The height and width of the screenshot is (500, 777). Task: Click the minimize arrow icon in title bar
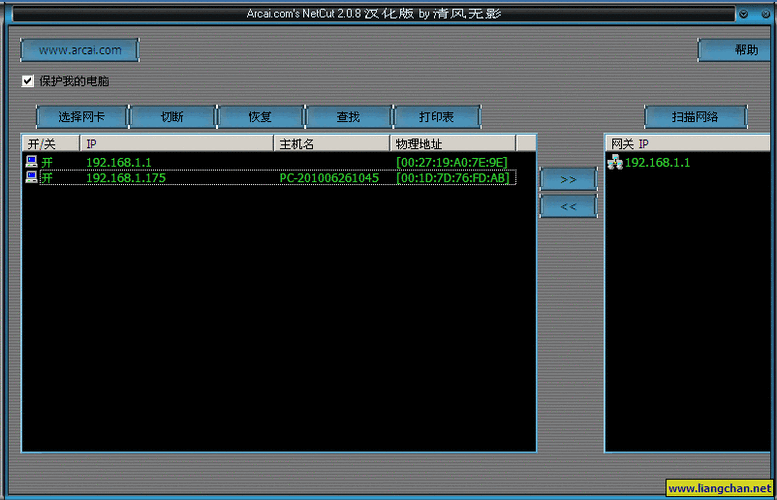click(744, 13)
